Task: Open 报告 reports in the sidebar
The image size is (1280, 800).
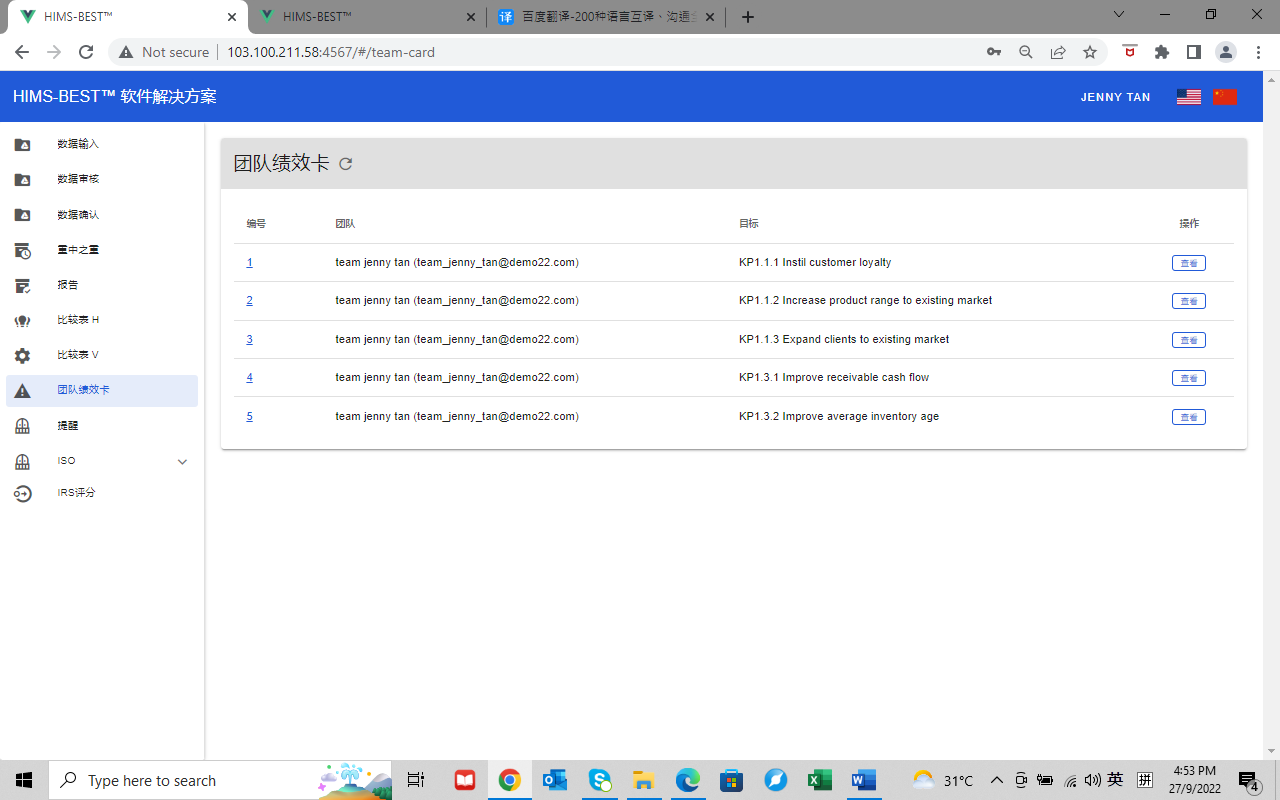Action: click(68, 285)
